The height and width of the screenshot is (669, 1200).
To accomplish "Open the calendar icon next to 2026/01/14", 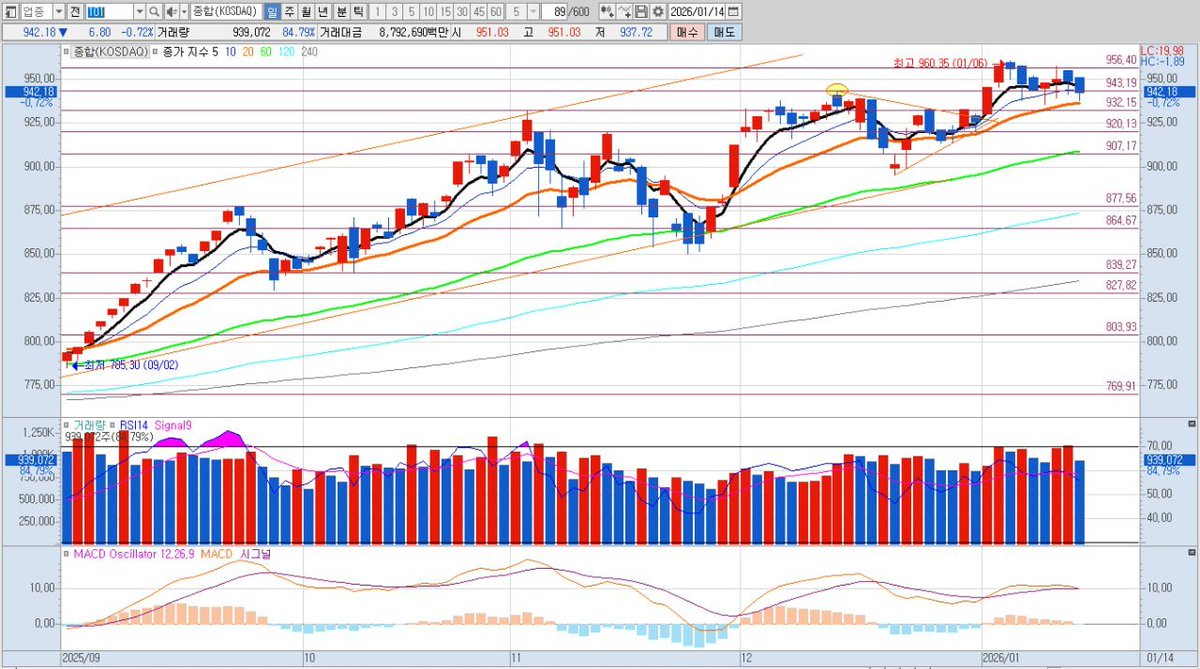I will click(x=733, y=12).
